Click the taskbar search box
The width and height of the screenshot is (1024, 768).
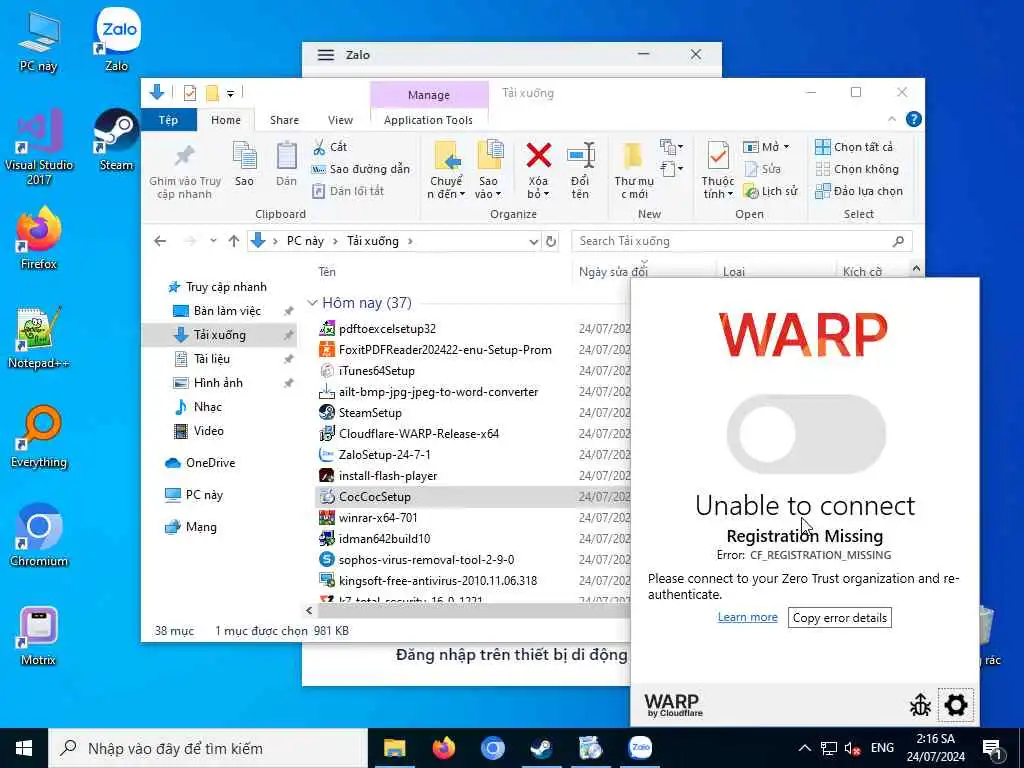208,748
